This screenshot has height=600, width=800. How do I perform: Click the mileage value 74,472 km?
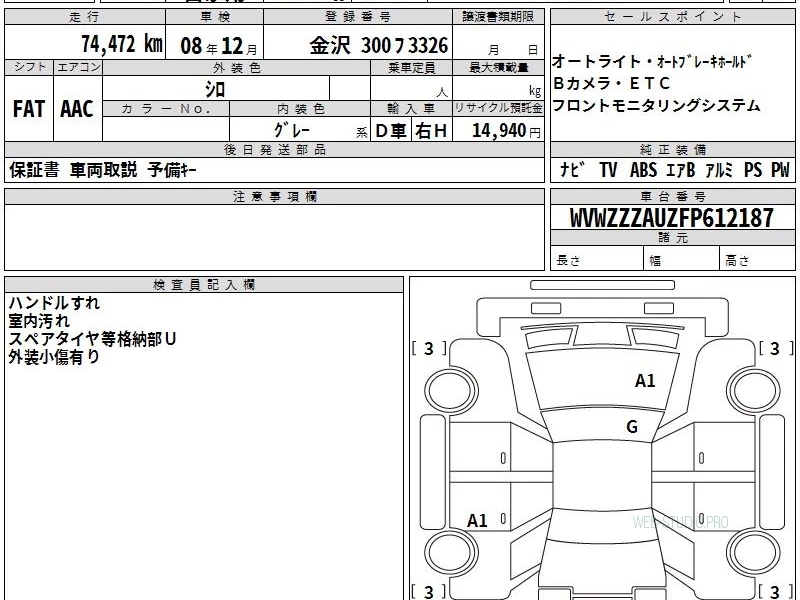click(x=122, y=44)
